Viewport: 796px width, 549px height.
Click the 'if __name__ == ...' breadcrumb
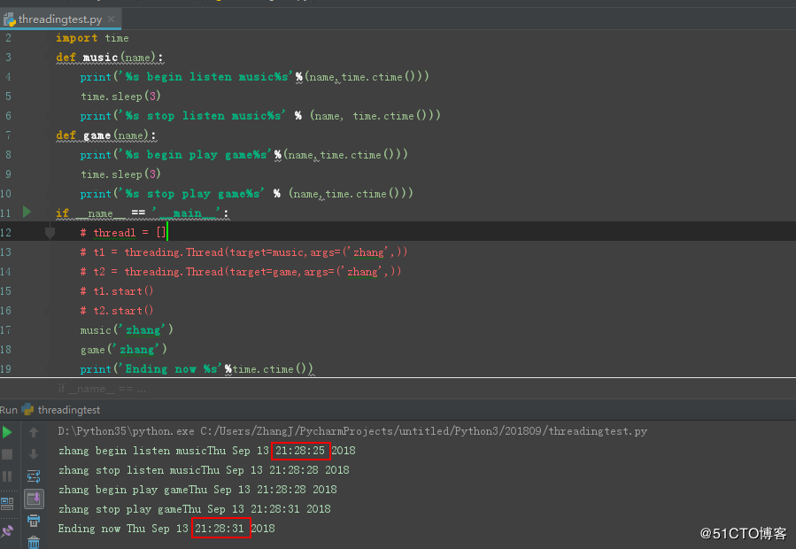click(102, 389)
